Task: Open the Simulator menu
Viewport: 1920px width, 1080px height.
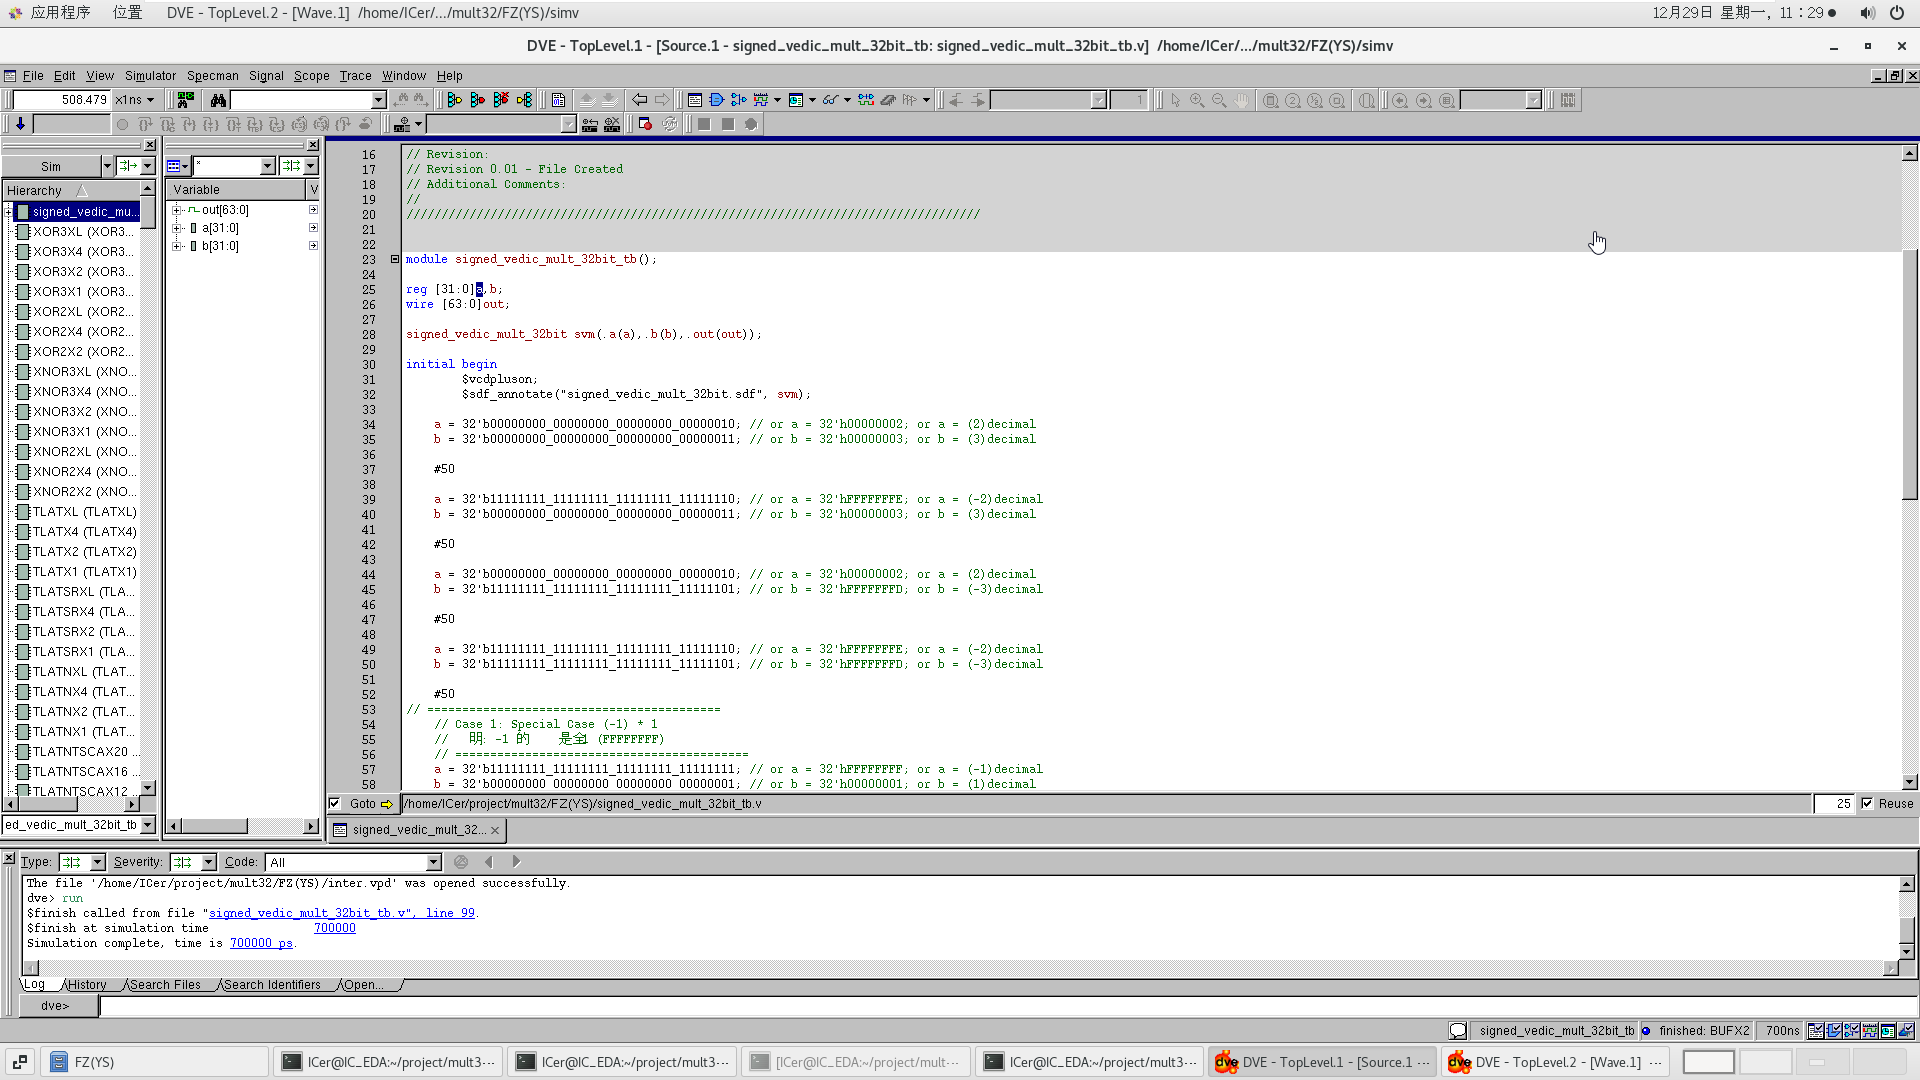Action: point(149,75)
